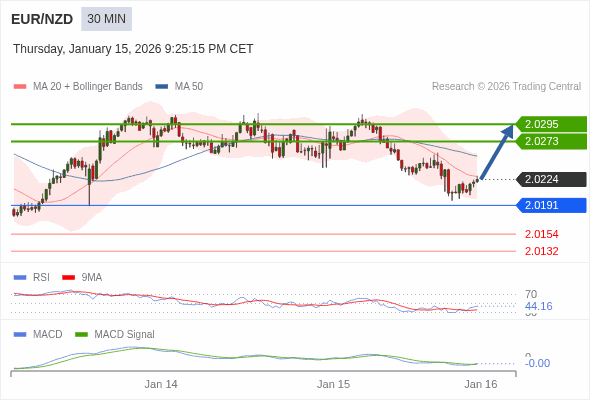Click the RSI blue legend swatch
The height and width of the screenshot is (400, 590).
[x=20, y=278]
